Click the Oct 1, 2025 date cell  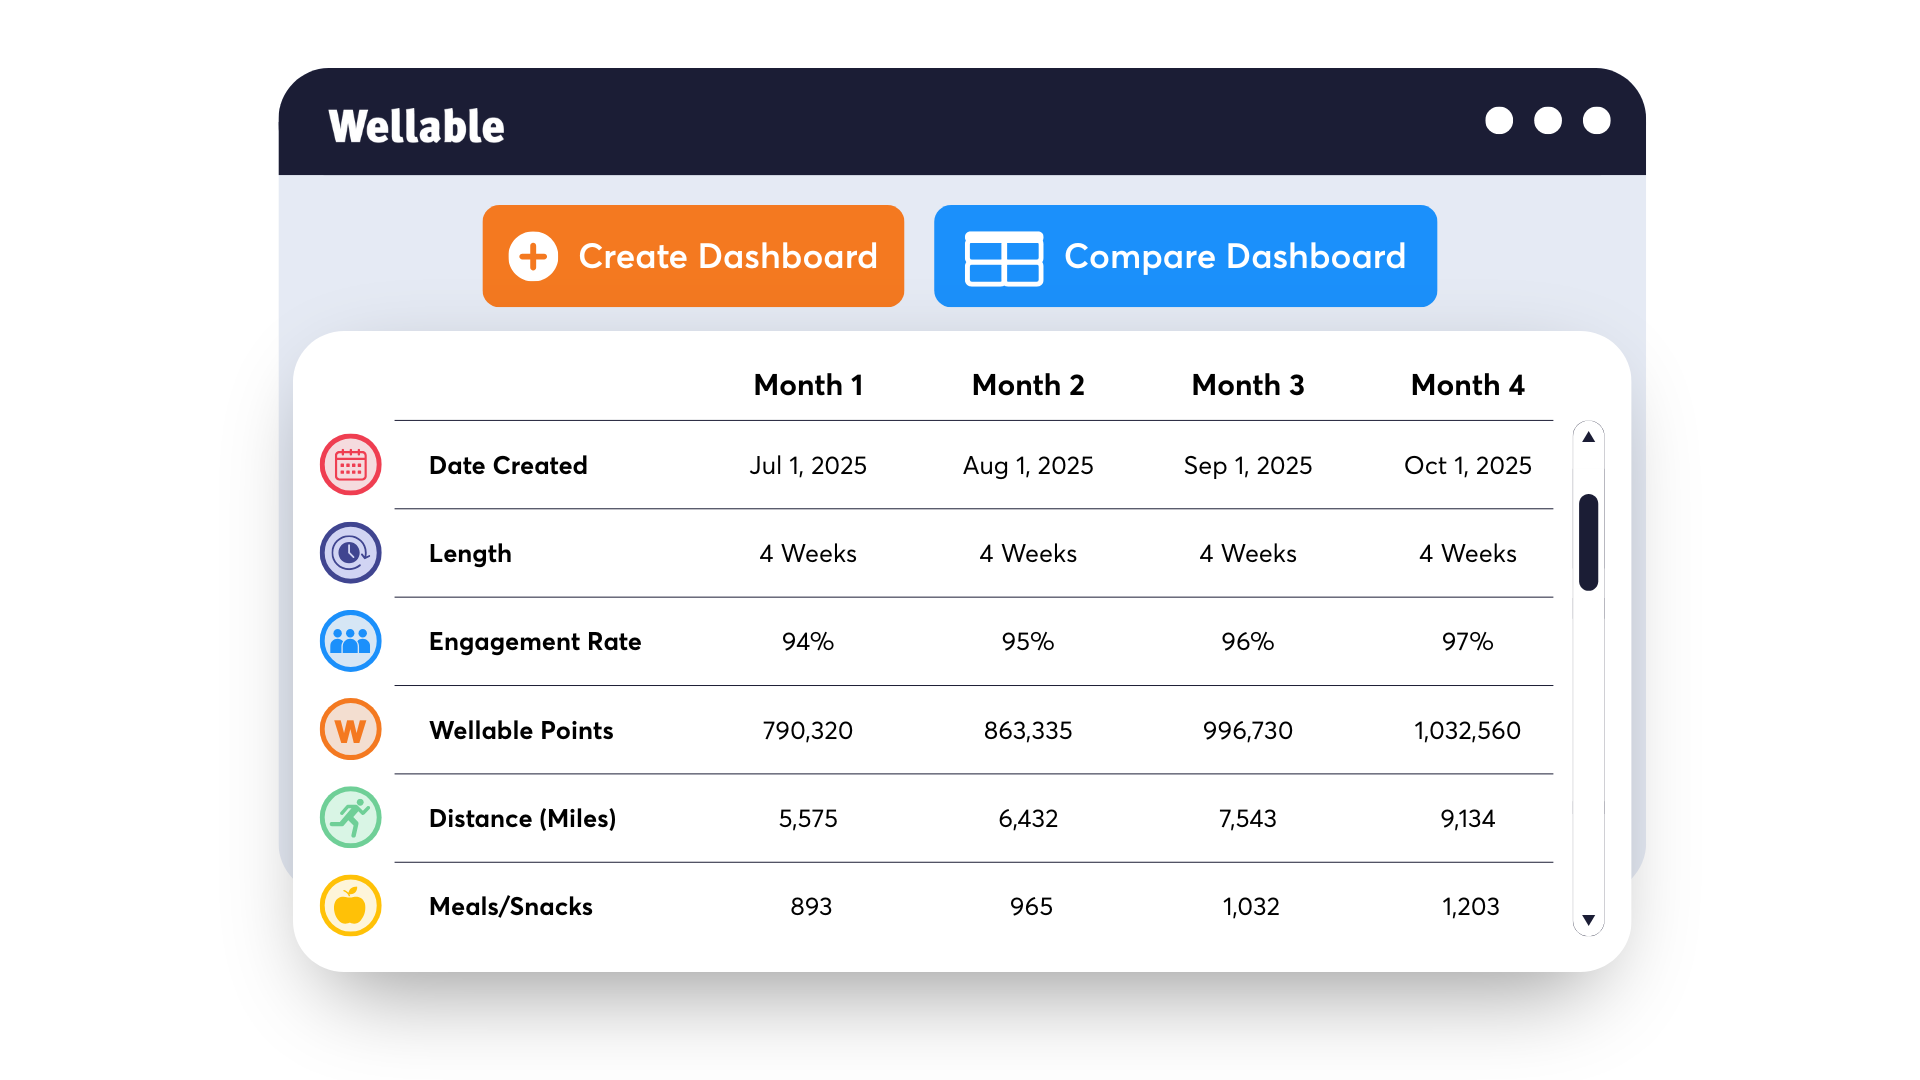click(x=1468, y=465)
